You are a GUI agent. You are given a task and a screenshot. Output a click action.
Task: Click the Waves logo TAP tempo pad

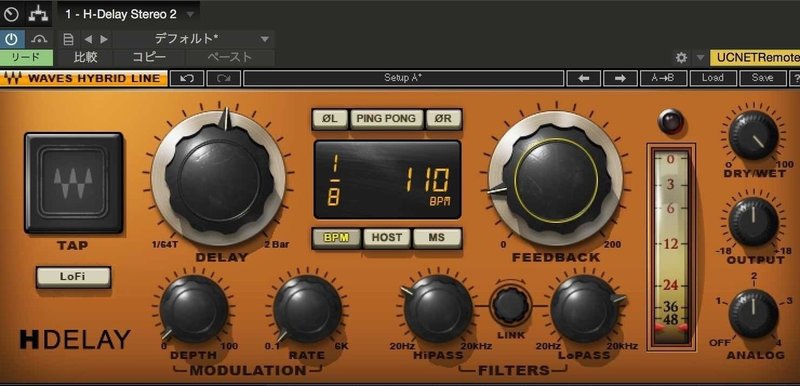[74, 183]
